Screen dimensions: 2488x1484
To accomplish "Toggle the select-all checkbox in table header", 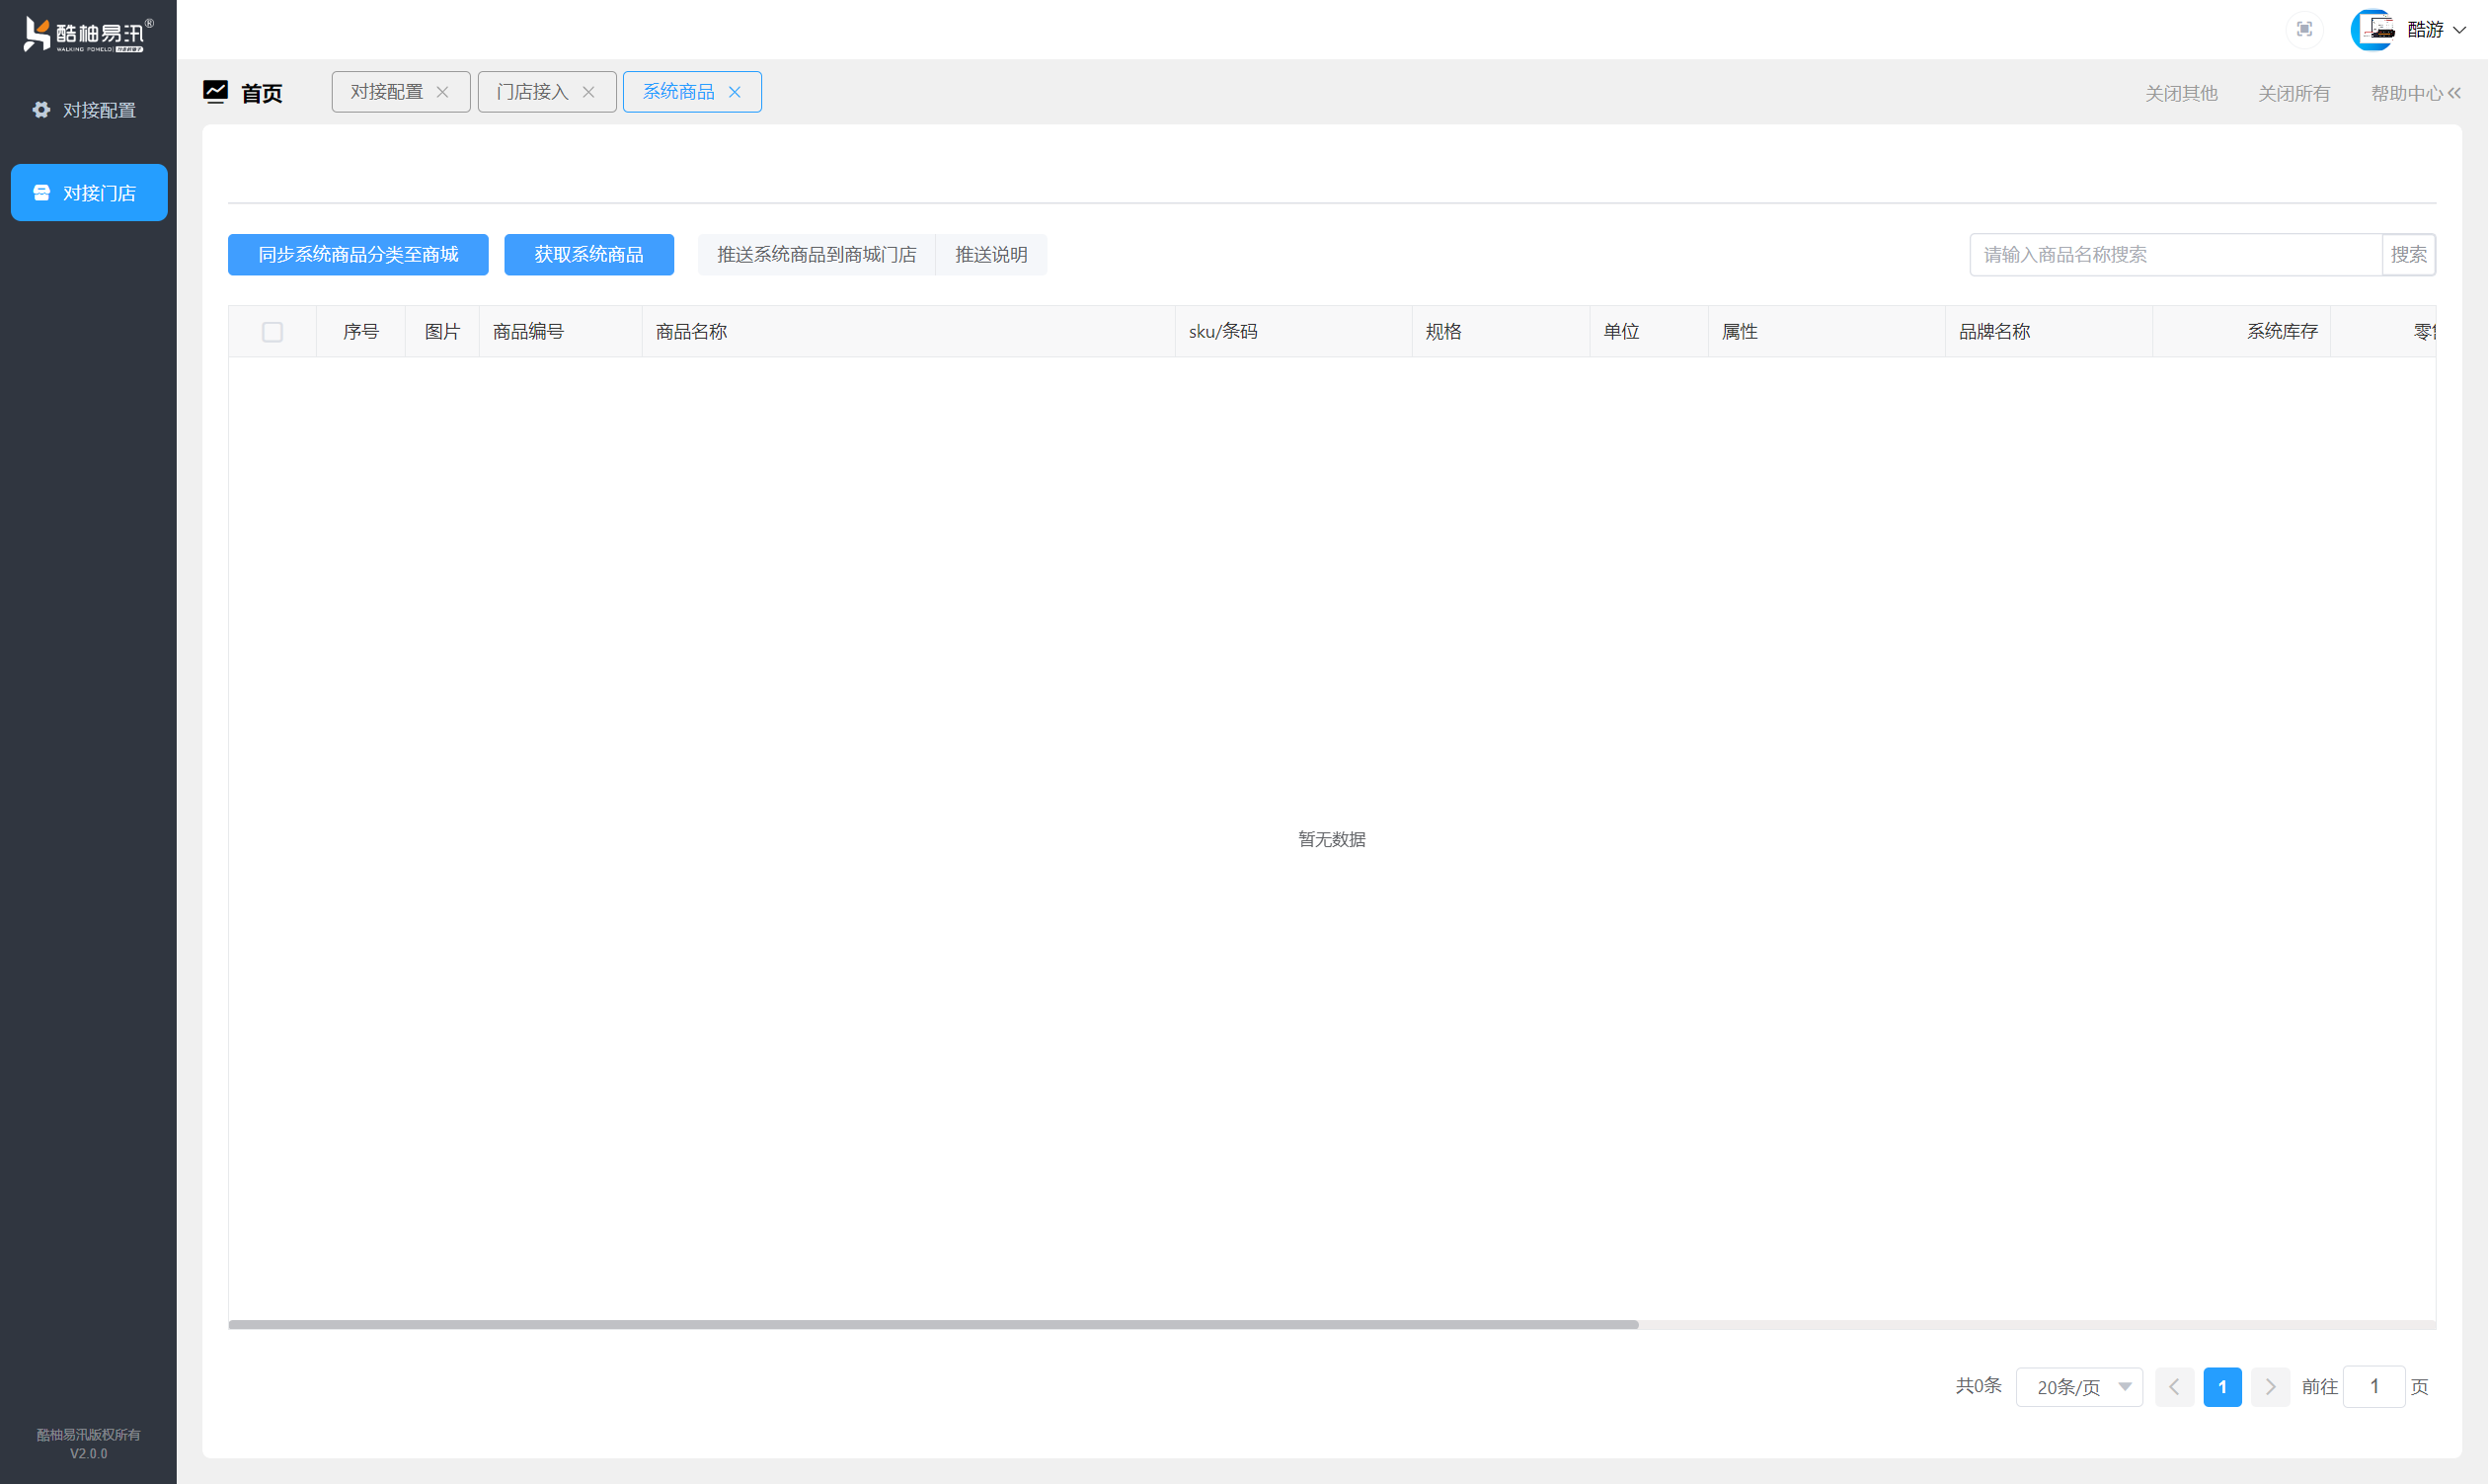I will (272, 332).
